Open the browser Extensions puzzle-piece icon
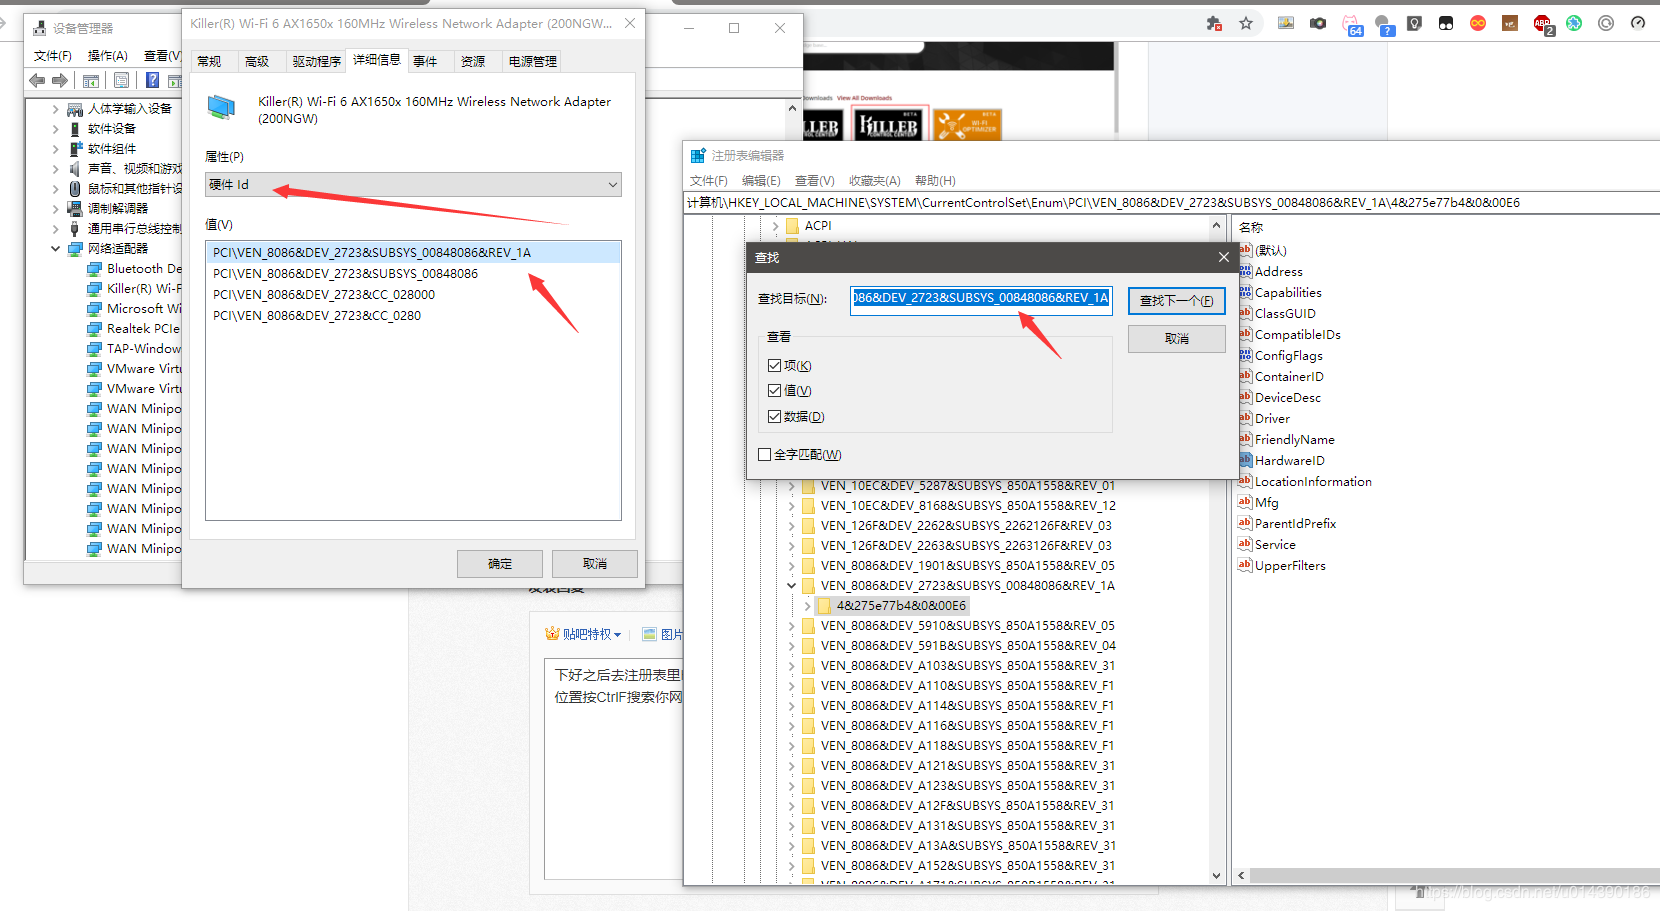 point(1214,23)
